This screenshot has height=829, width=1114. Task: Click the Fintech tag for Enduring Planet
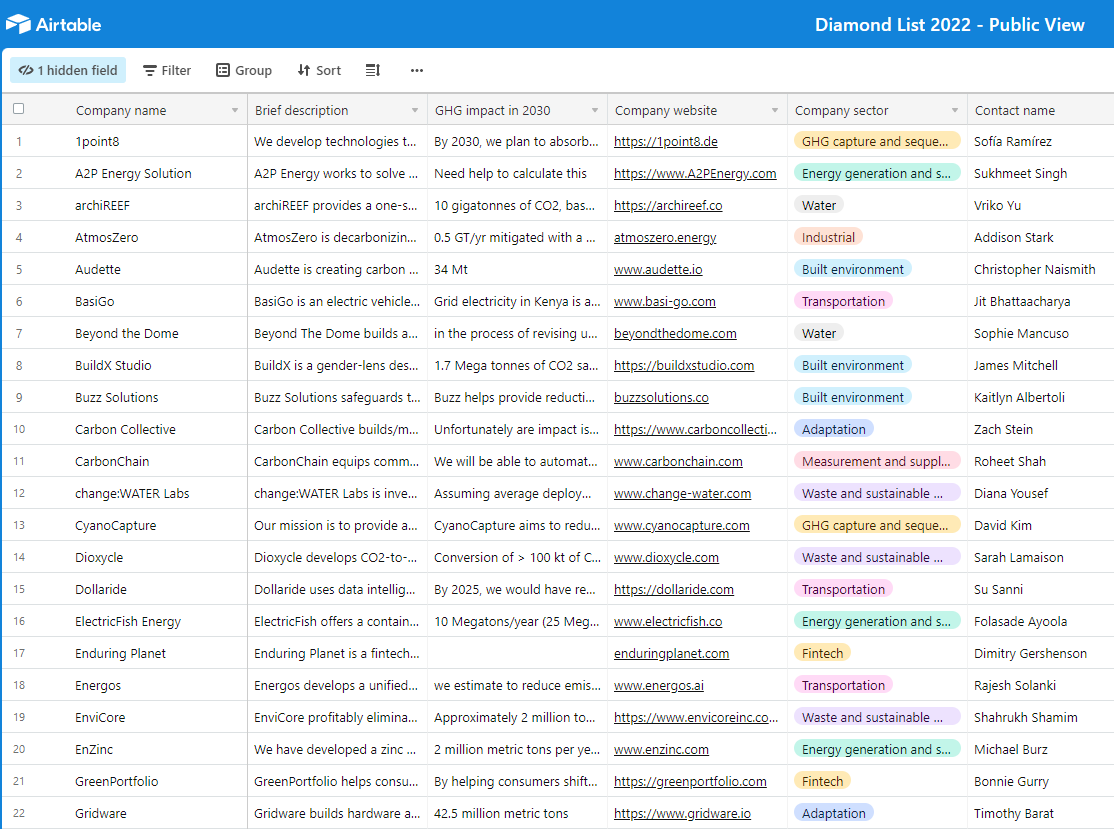(822, 653)
